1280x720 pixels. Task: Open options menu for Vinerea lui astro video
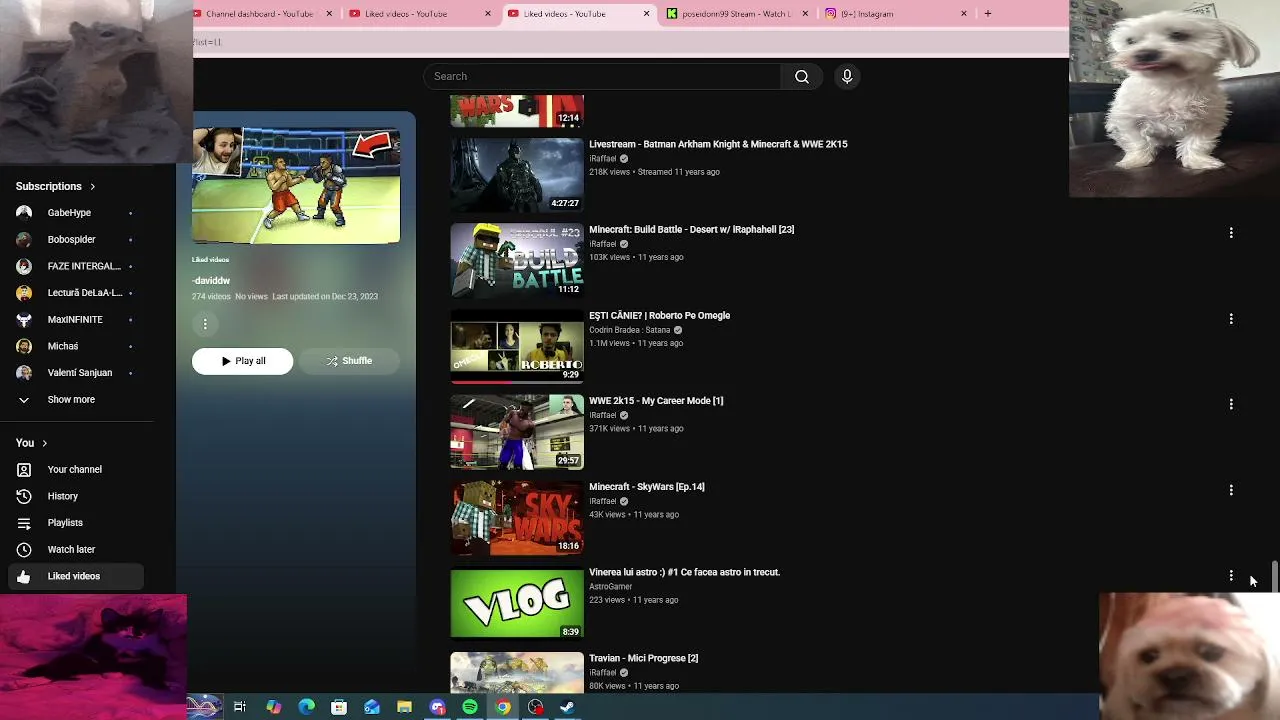[x=1231, y=576]
